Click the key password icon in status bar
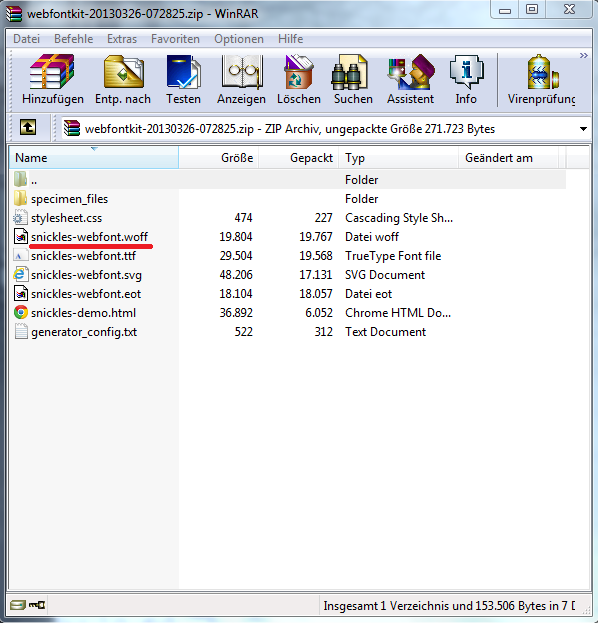Viewport: 598px width, 623px height. (37, 605)
